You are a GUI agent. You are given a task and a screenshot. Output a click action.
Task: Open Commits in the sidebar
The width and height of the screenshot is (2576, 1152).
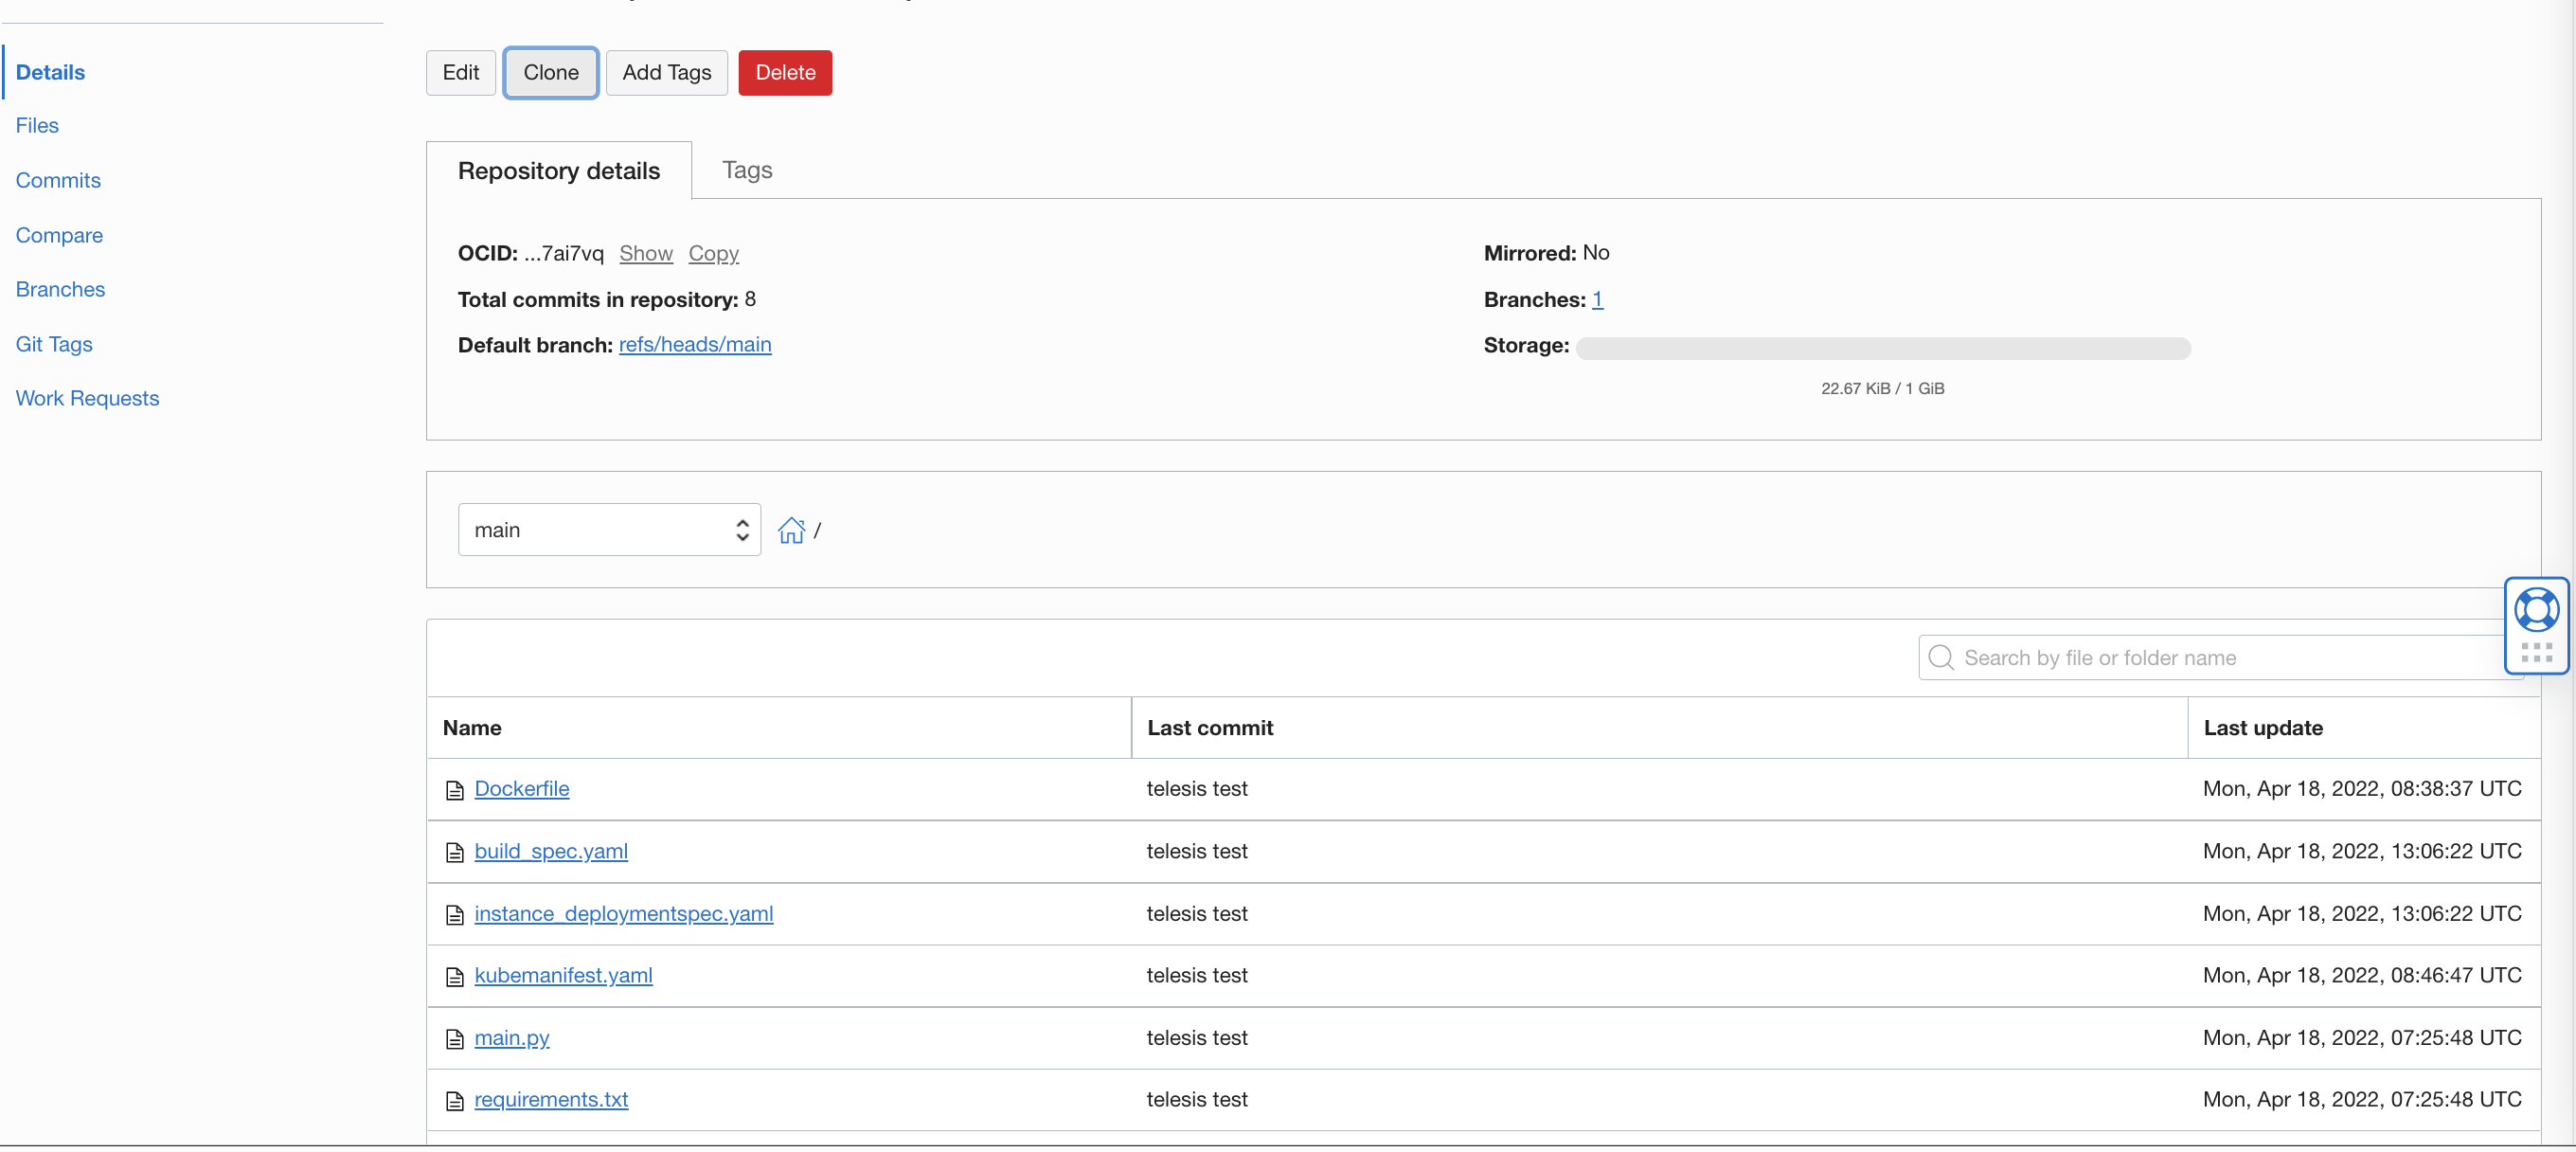click(58, 180)
